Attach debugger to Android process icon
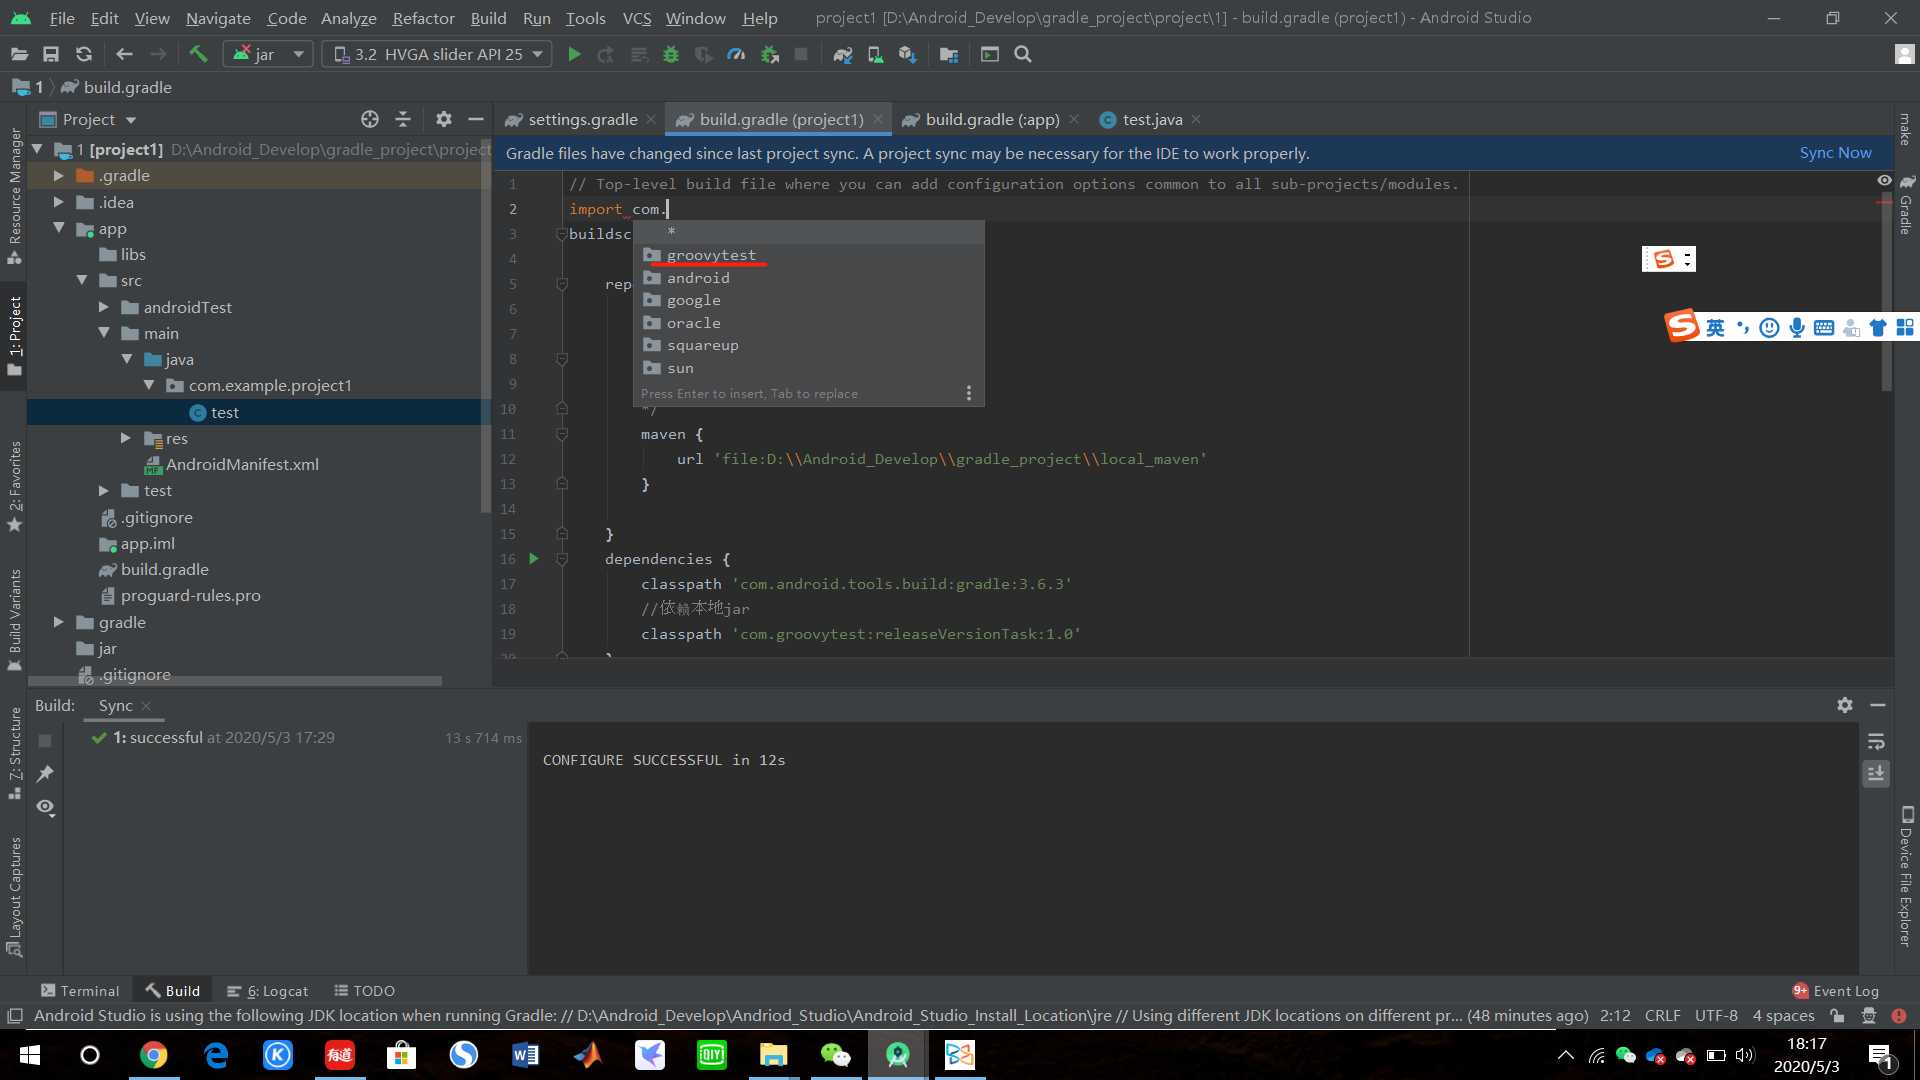 coord(769,54)
